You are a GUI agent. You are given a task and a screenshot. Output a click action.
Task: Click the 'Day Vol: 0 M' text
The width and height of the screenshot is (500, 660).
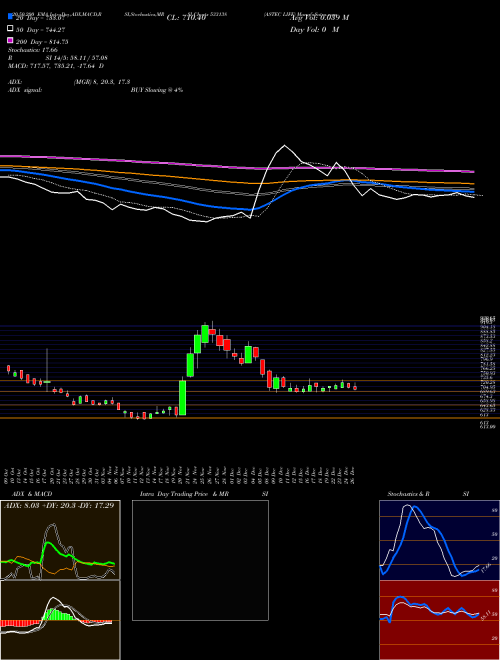point(314,30)
